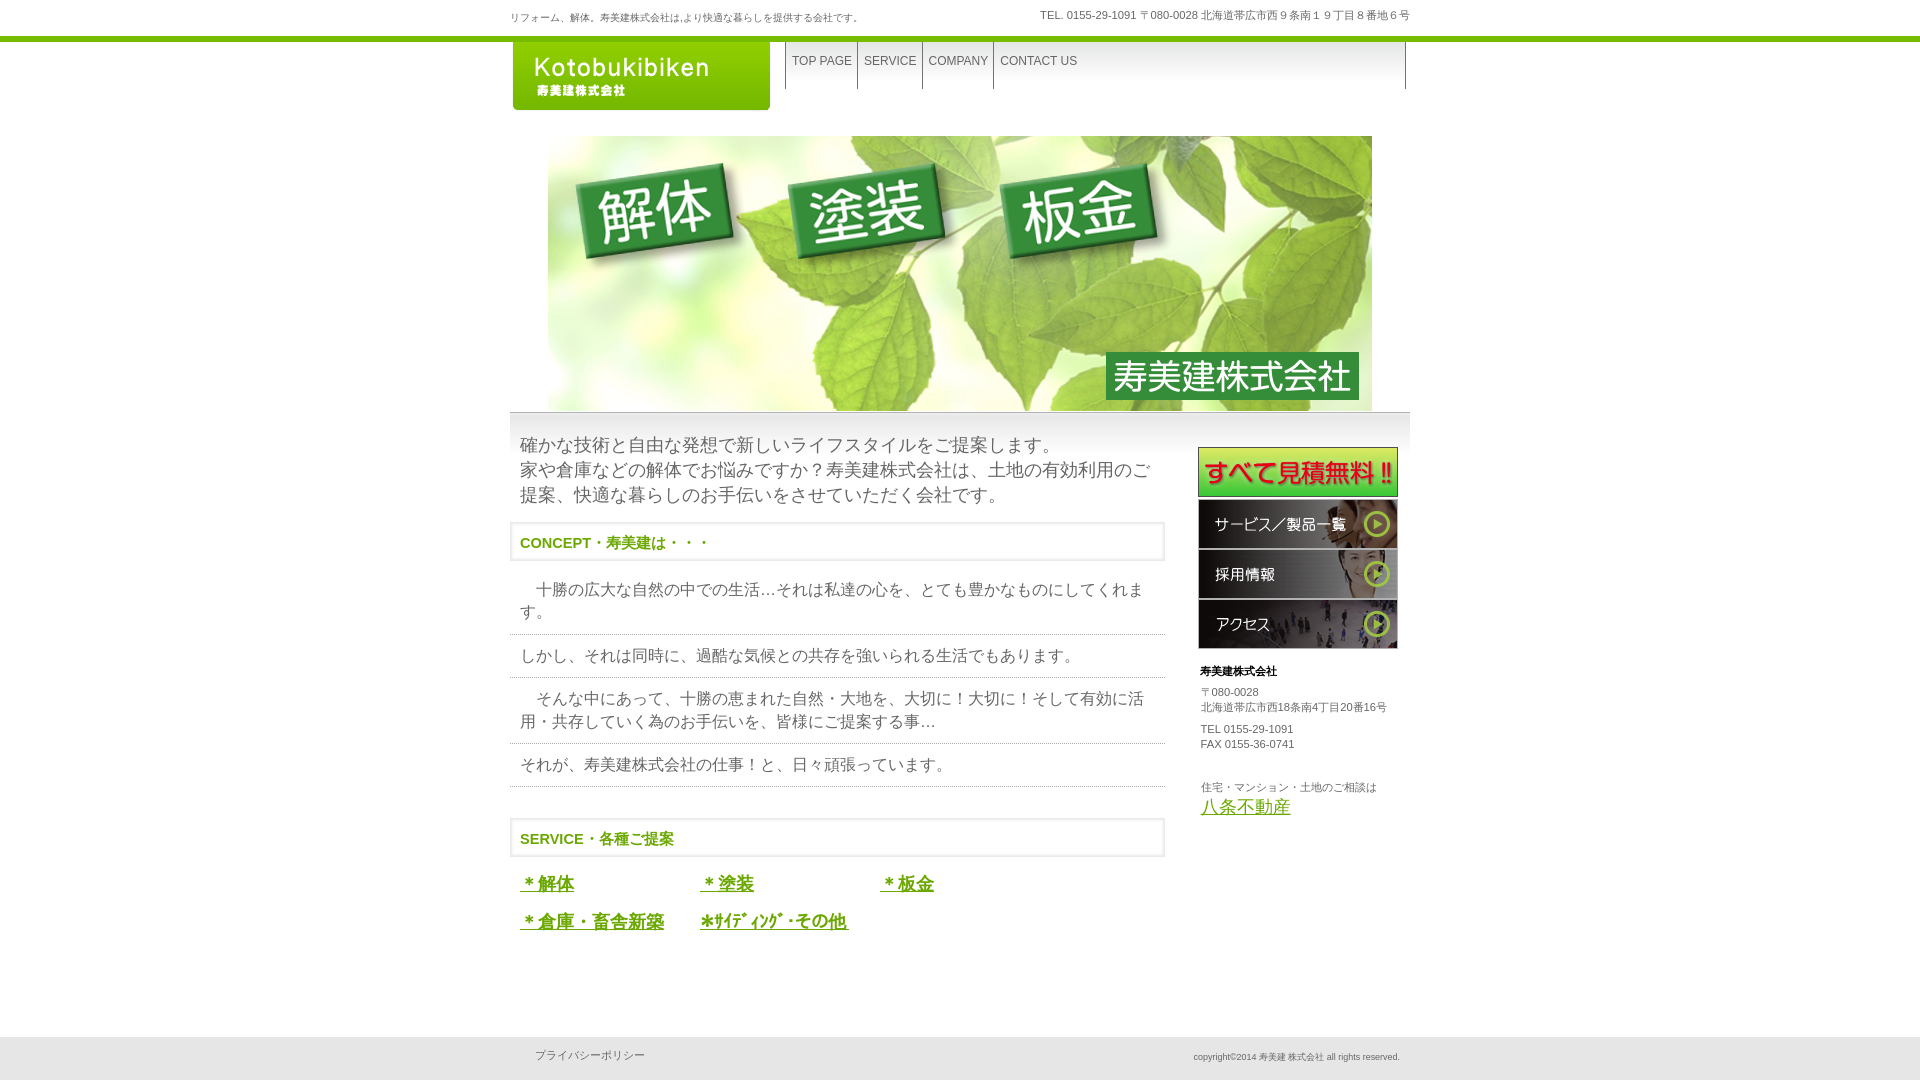This screenshot has height=1080, width=1920.
Task: Click the paragraph starting それが、寿美建株式会社の仕事
Action: coord(735,765)
